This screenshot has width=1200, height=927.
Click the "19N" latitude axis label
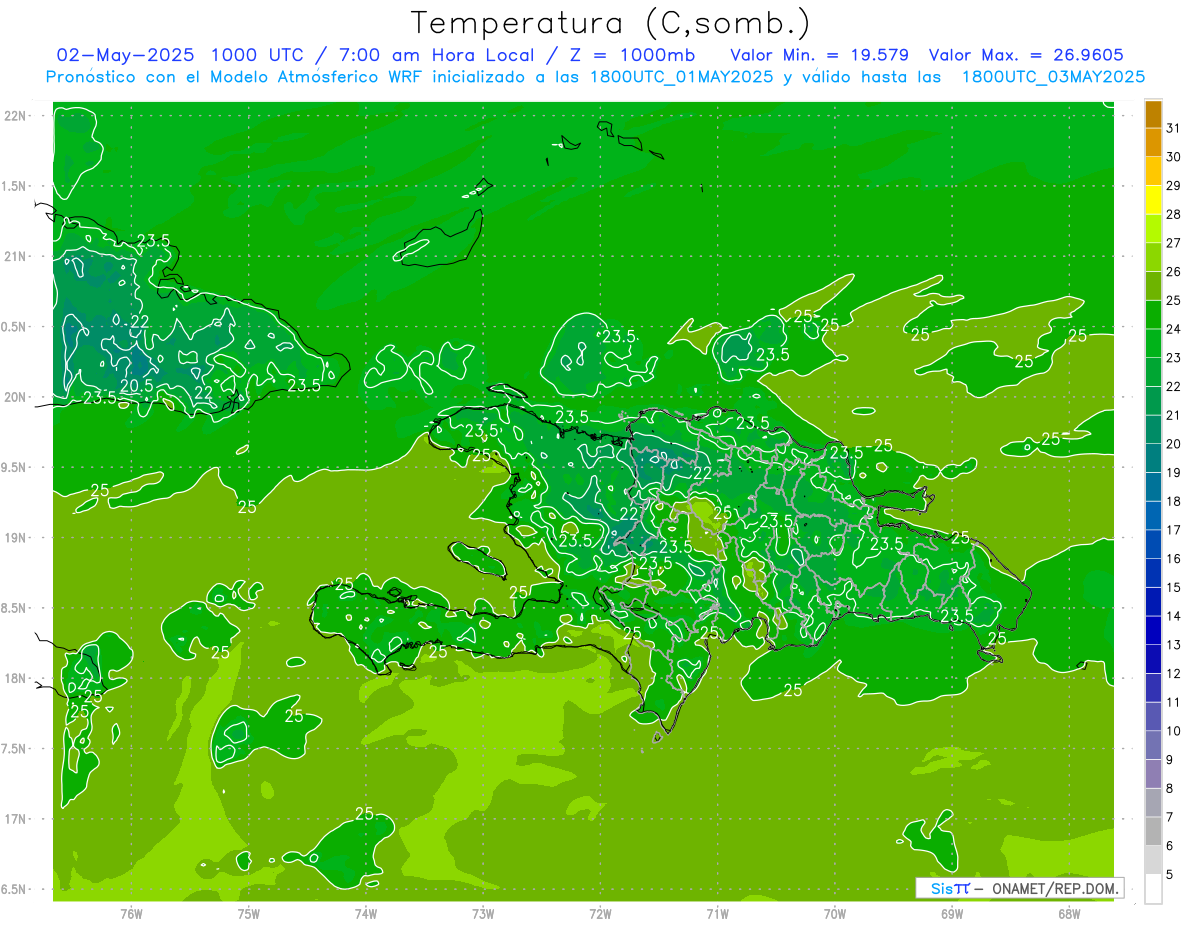click(x=15, y=538)
